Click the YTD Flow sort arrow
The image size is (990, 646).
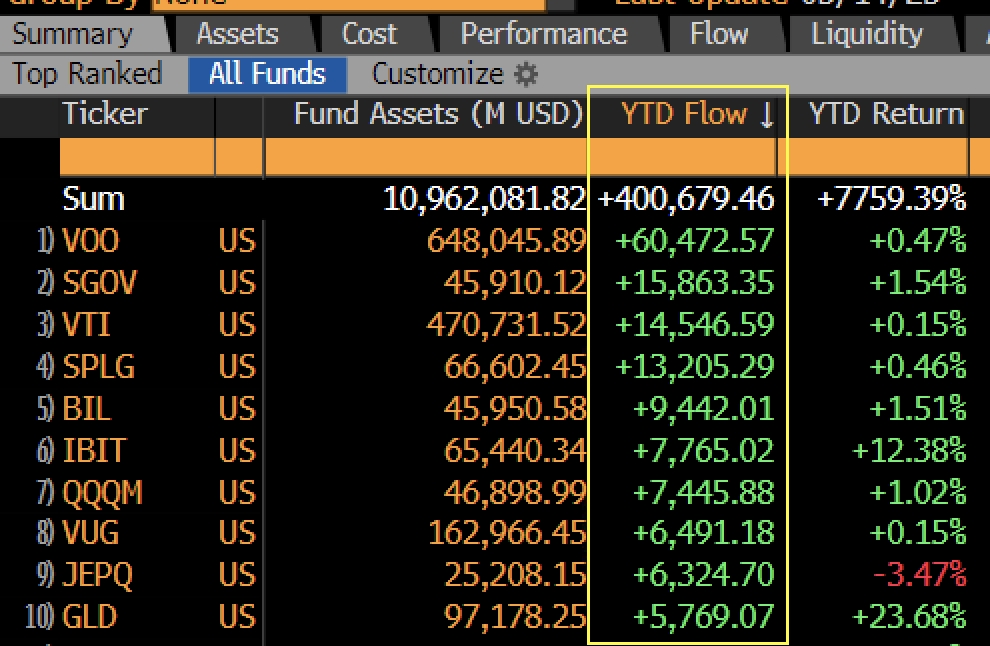[767, 115]
